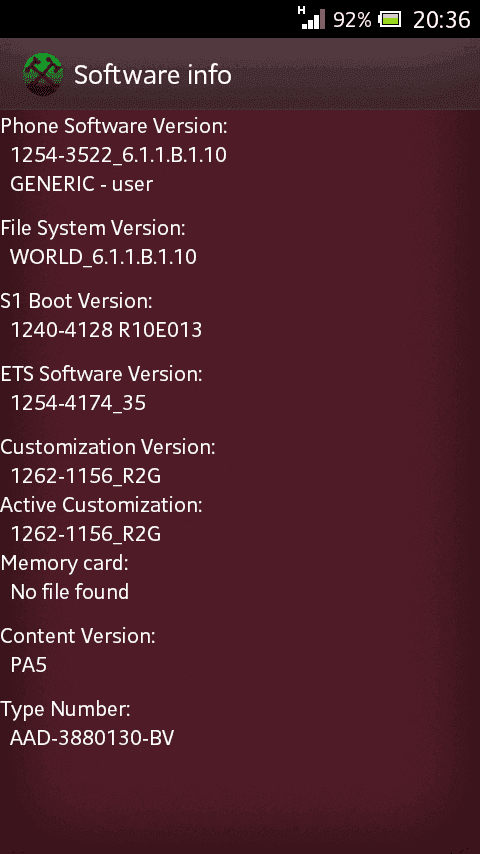Tap the 20:36 clock in status bar
The width and height of the screenshot is (480, 854).
(441, 20)
